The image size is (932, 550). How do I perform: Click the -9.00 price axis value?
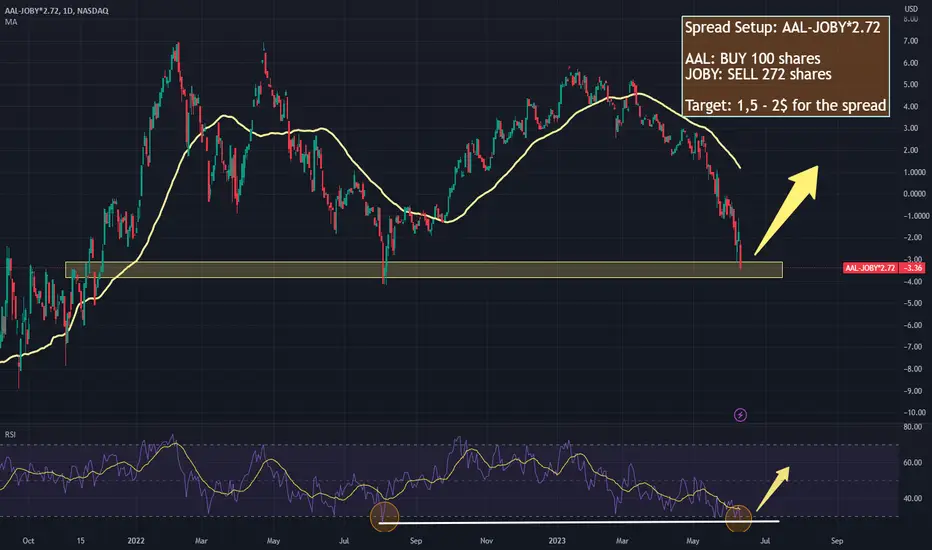point(912,391)
